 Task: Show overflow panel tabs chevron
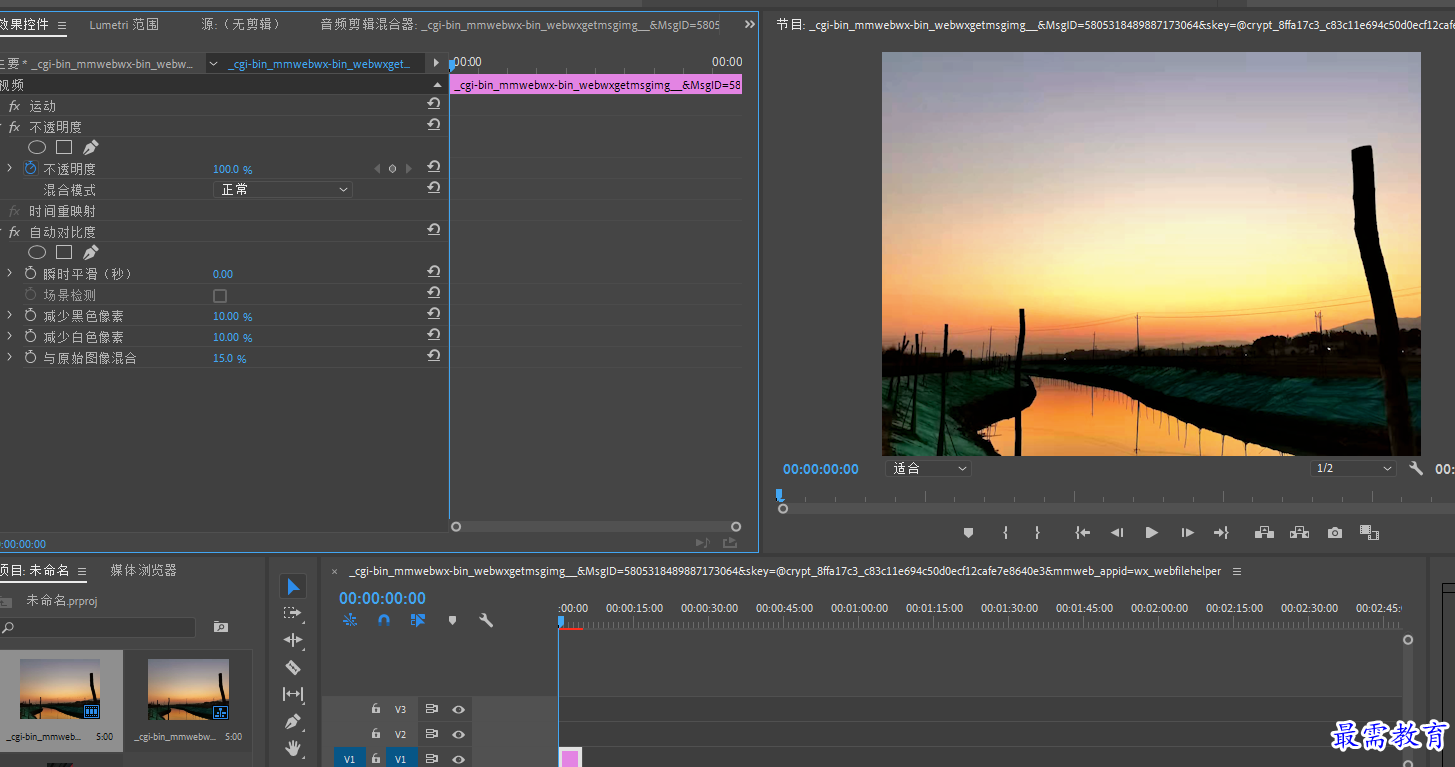click(750, 24)
